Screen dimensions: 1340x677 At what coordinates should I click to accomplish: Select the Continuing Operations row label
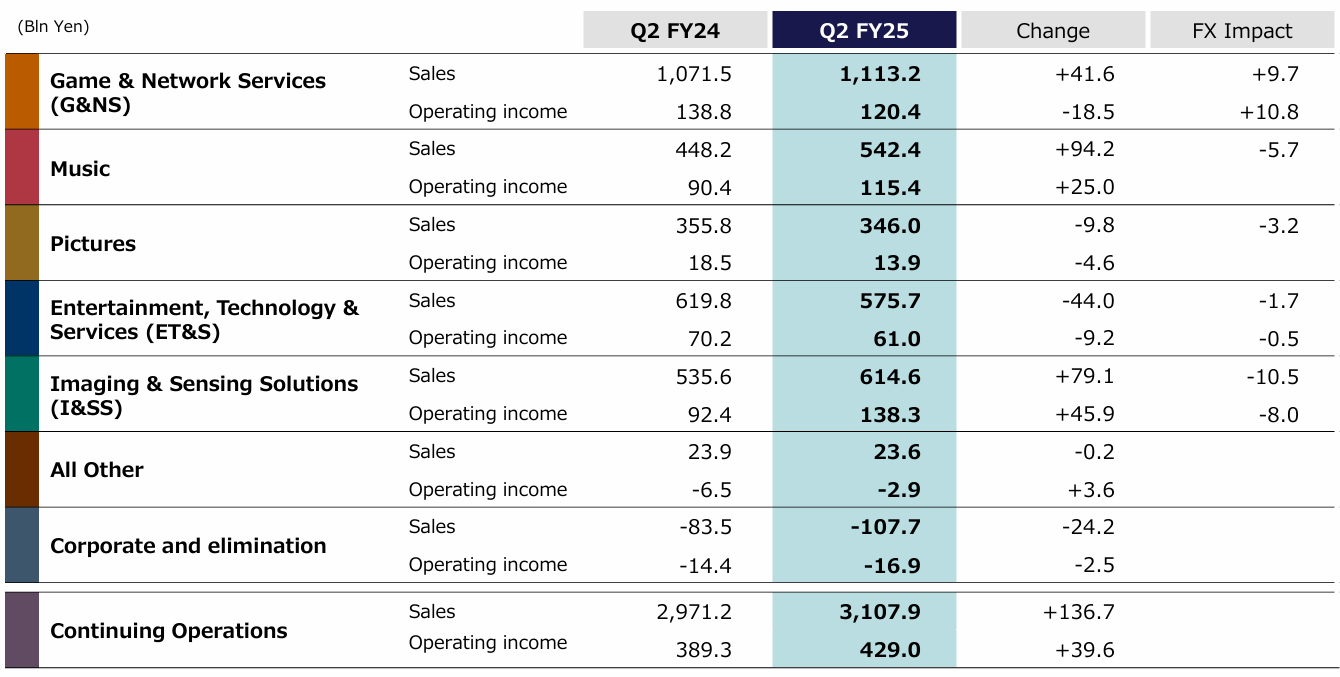tap(169, 631)
